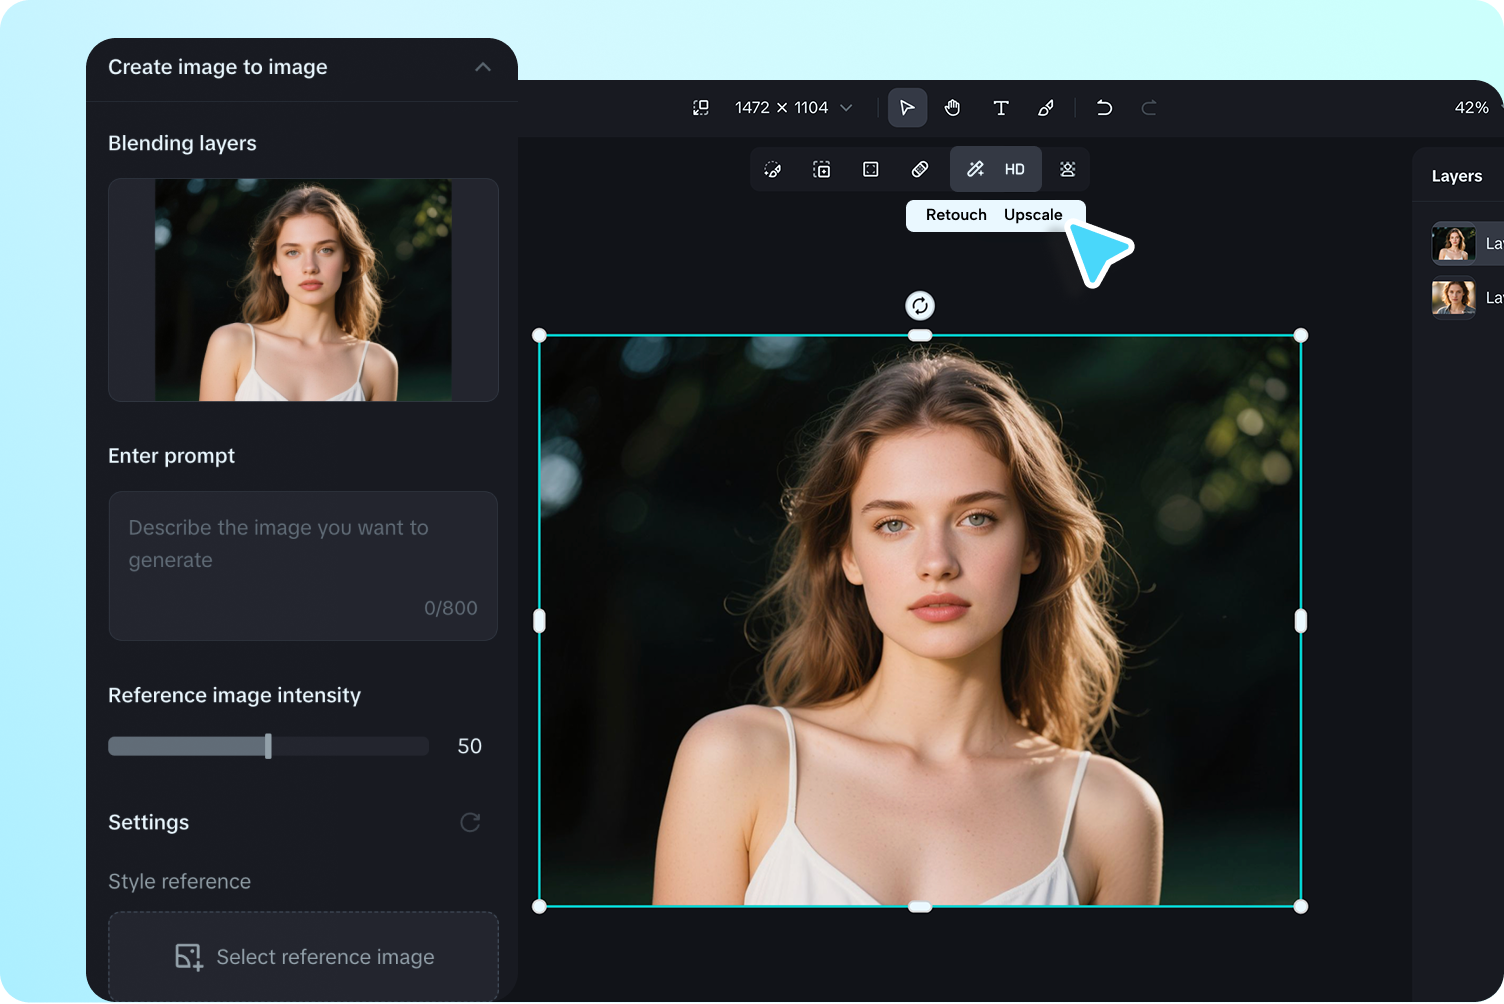
Task: Click the Reference image intensity label
Action: click(235, 695)
